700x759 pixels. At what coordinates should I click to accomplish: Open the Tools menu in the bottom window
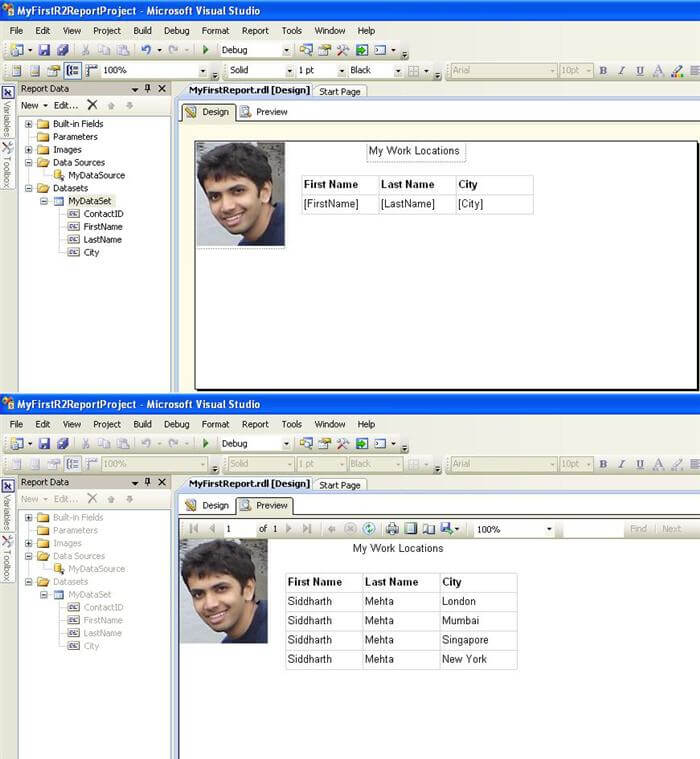coord(291,424)
